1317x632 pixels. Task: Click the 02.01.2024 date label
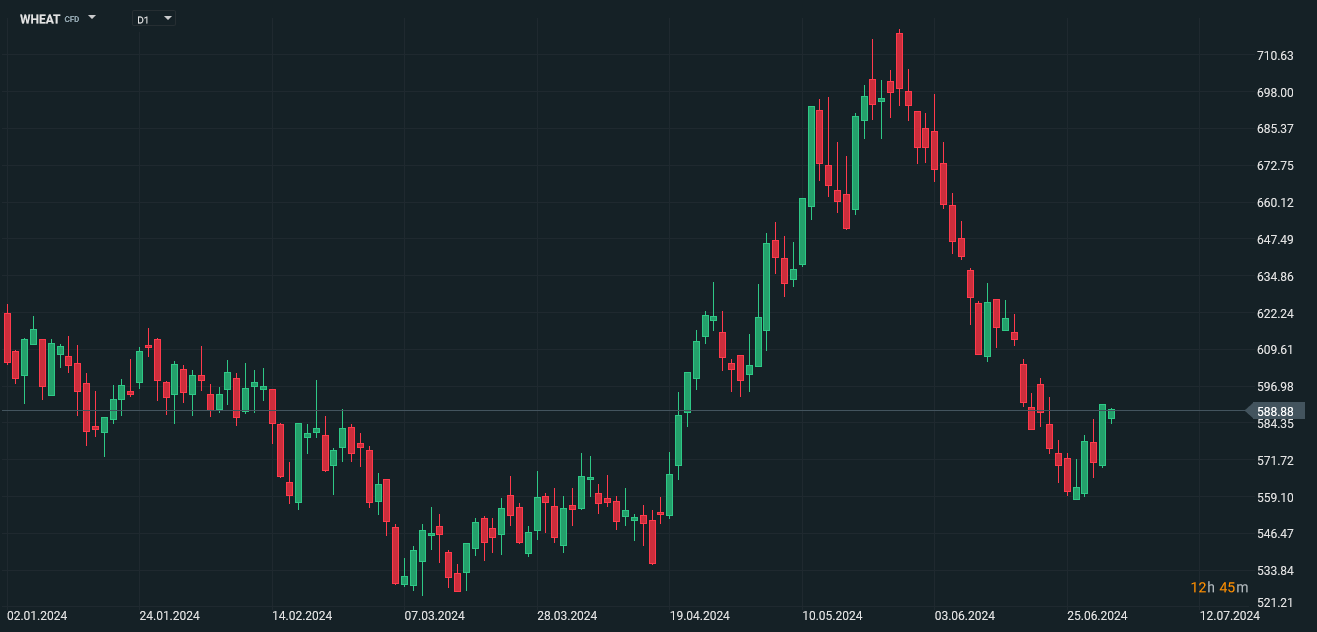pos(37,616)
